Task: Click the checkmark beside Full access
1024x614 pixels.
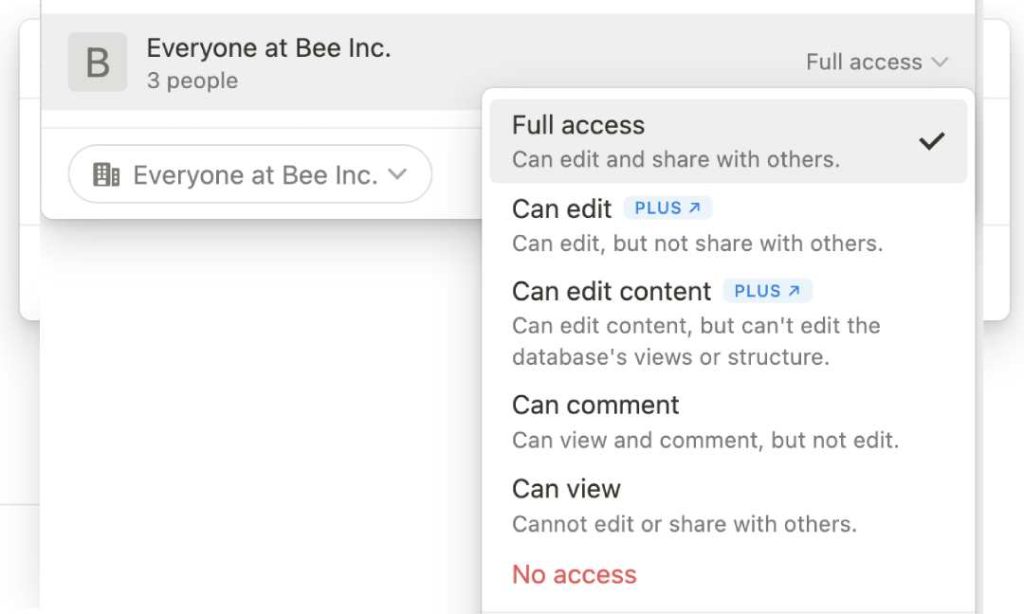Action: 932,140
